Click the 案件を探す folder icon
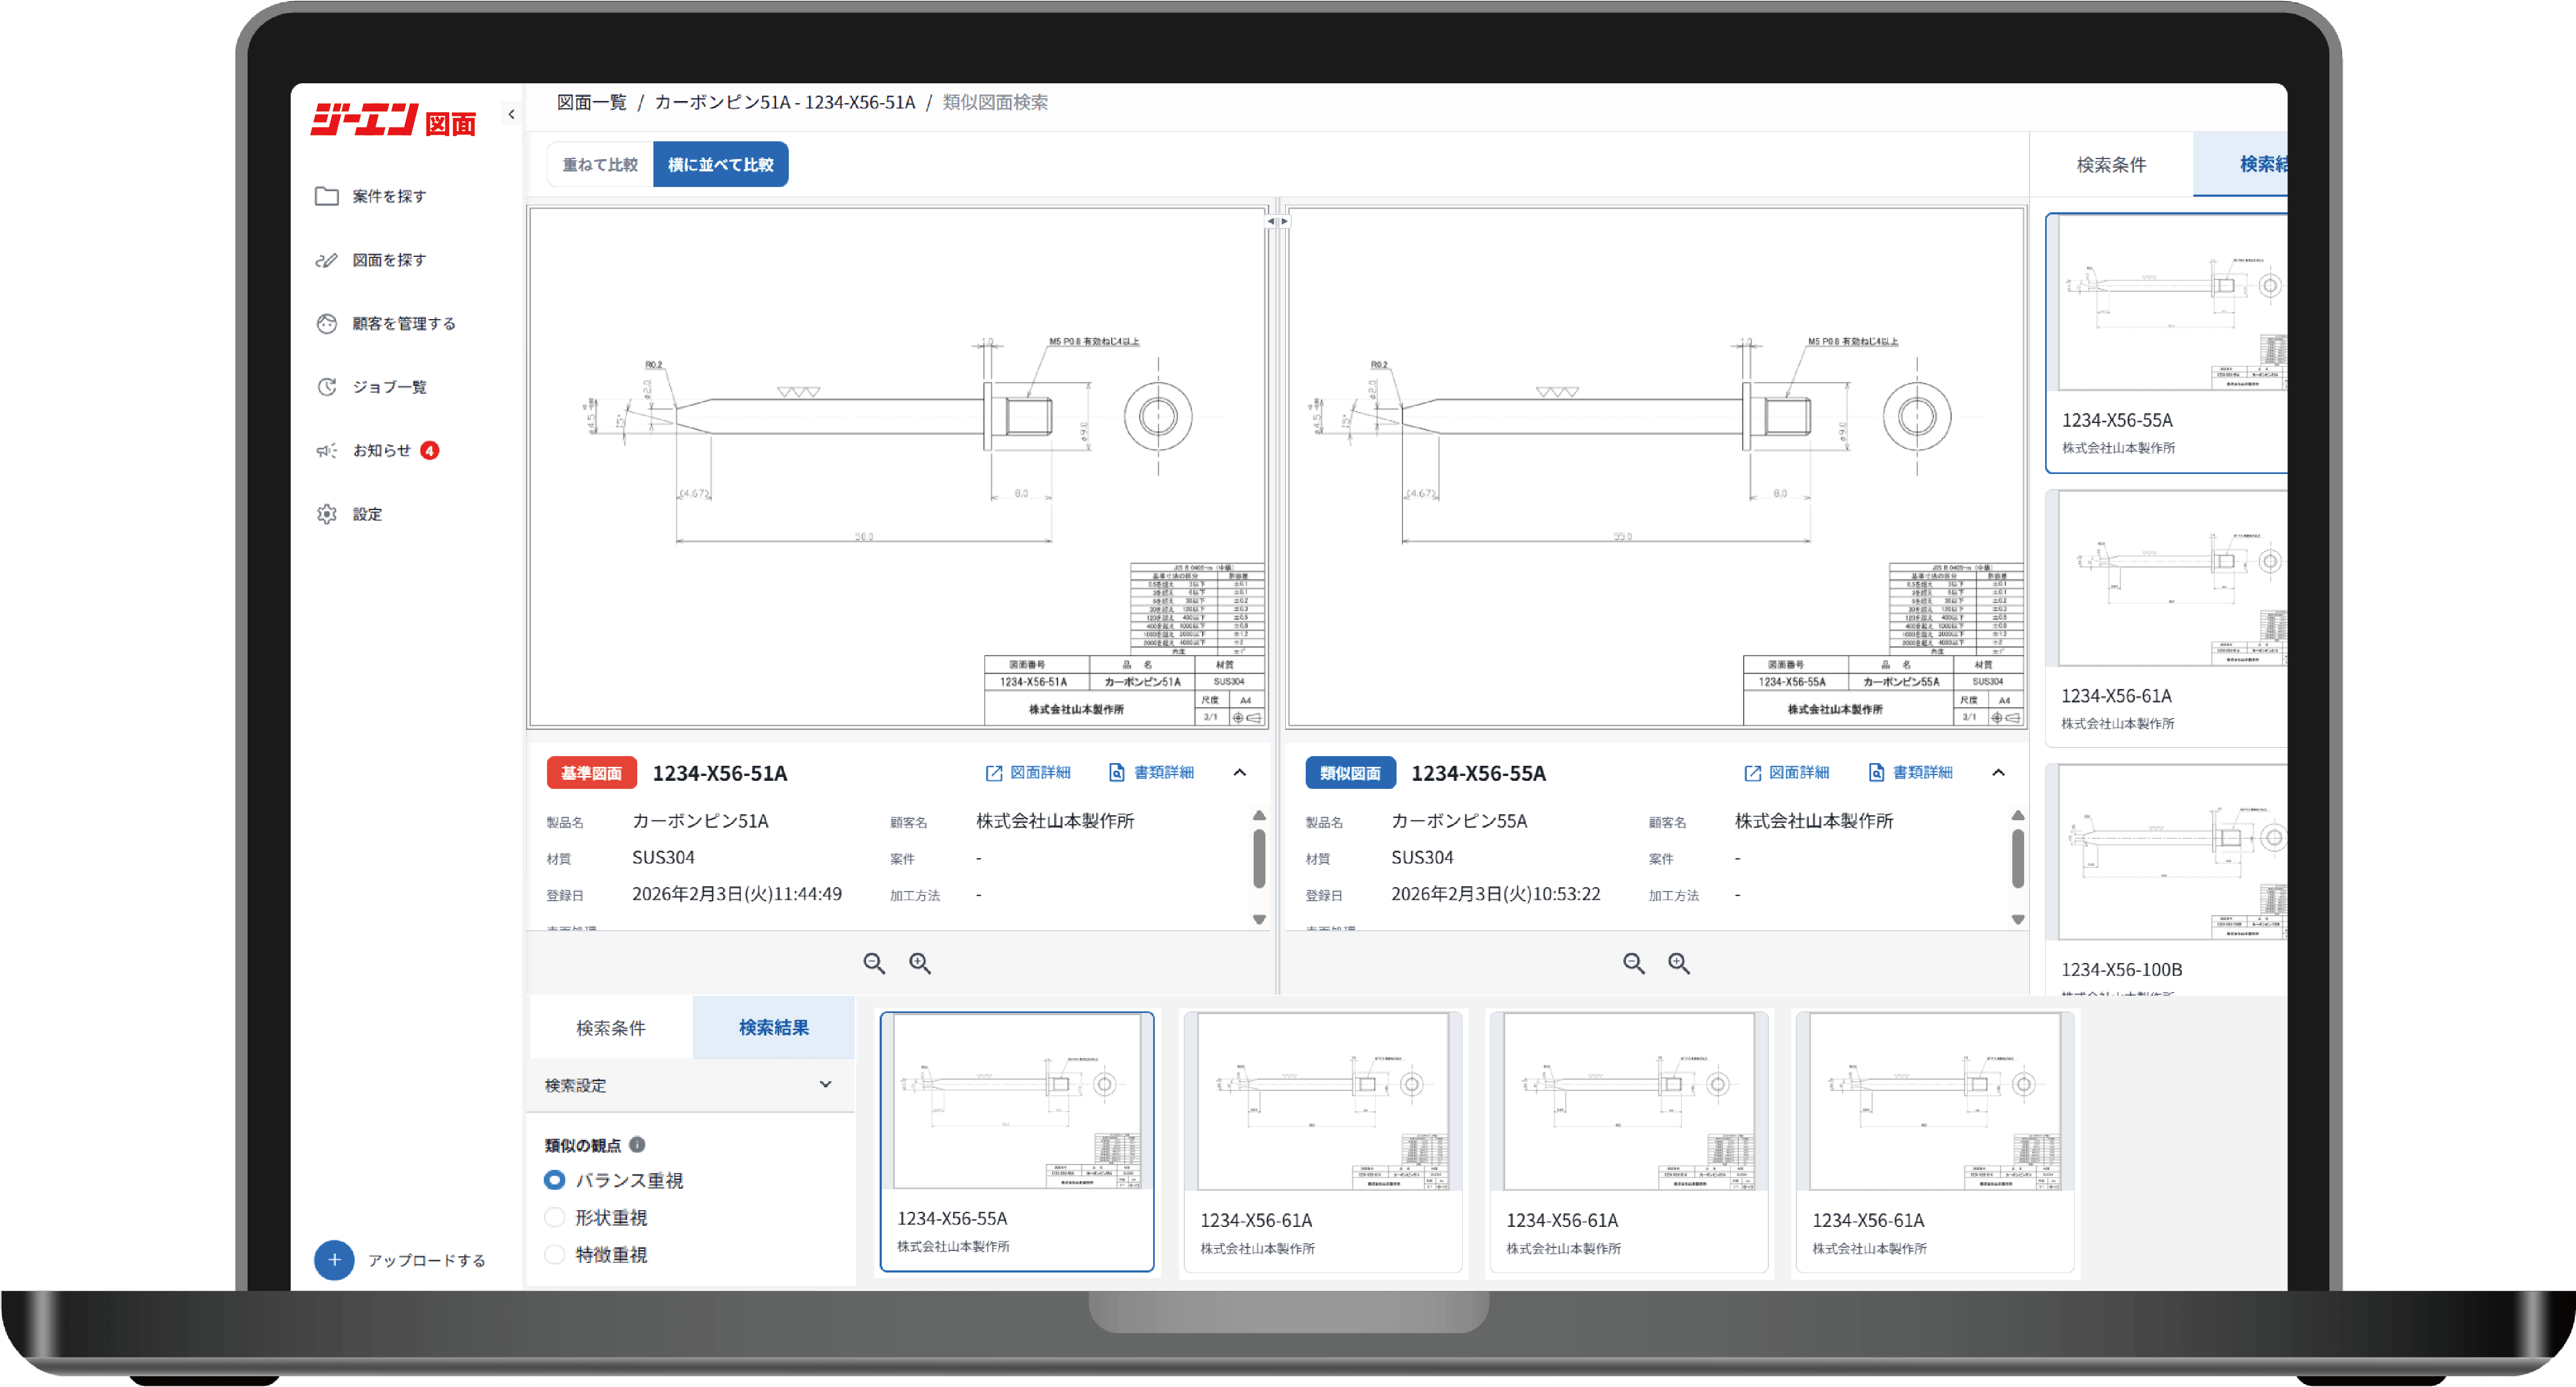The image size is (2576, 1387). 326,196
